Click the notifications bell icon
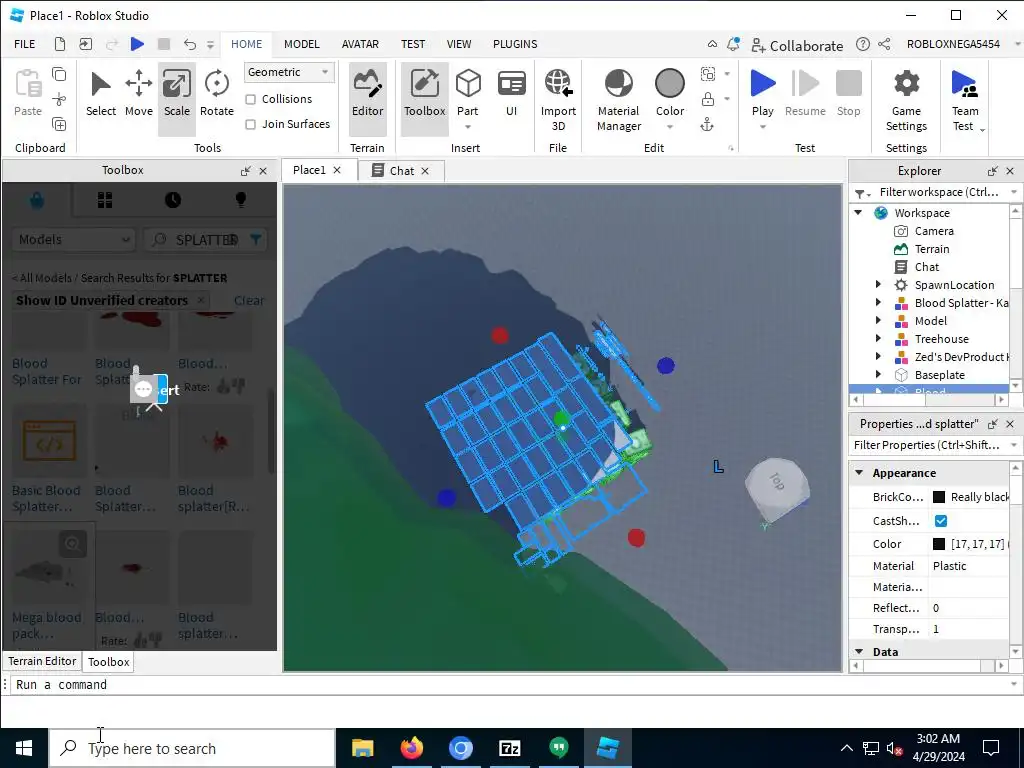The width and height of the screenshot is (1024, 768). click(x=733, y=44)
